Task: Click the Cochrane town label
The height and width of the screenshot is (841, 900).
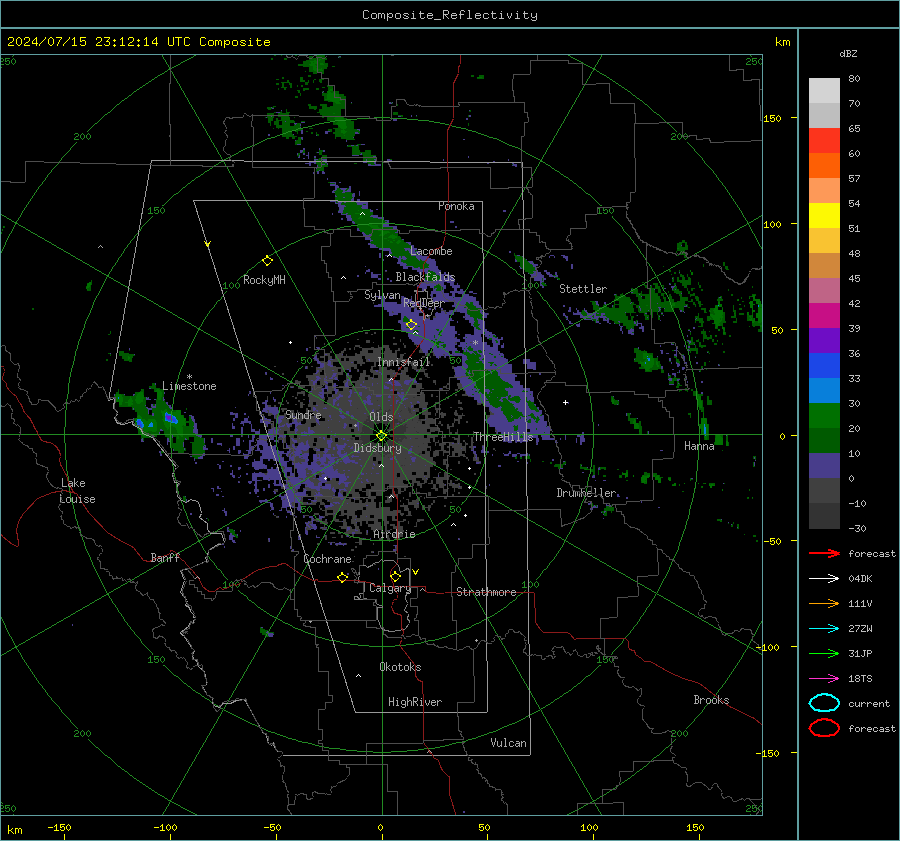Action: [327, 559]
